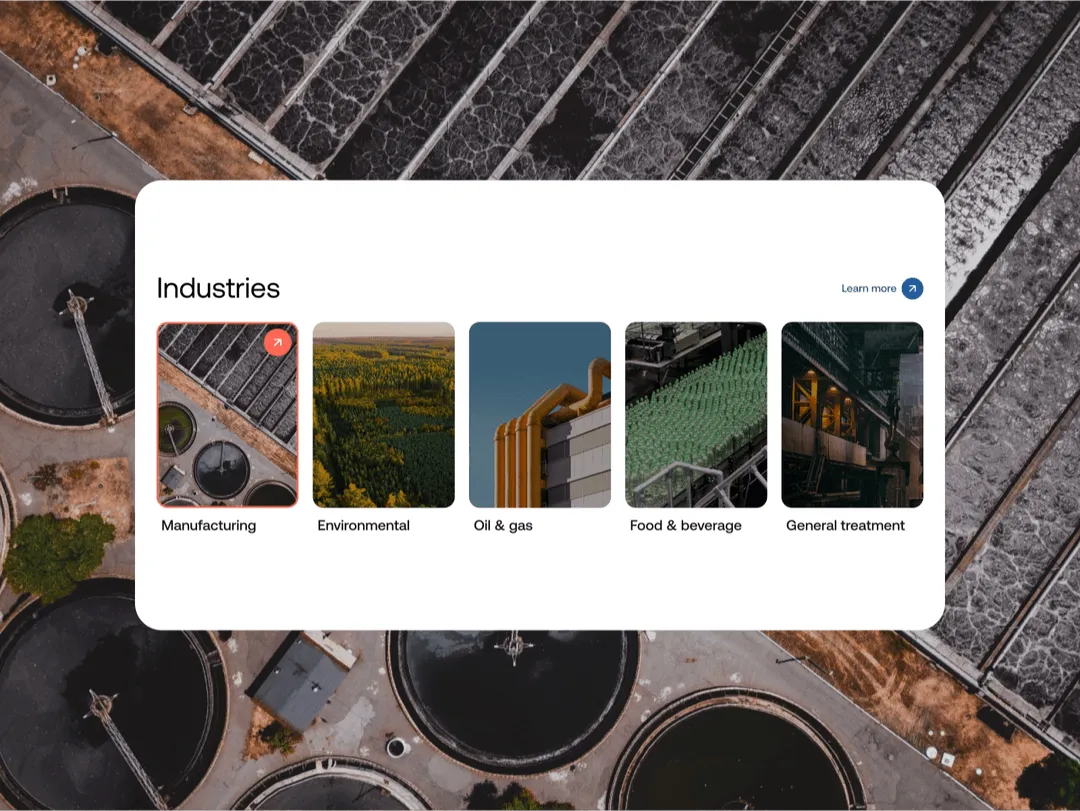1080x811 pixels.
Task: Click the Food & beverage label
Action: coord(686,526)
